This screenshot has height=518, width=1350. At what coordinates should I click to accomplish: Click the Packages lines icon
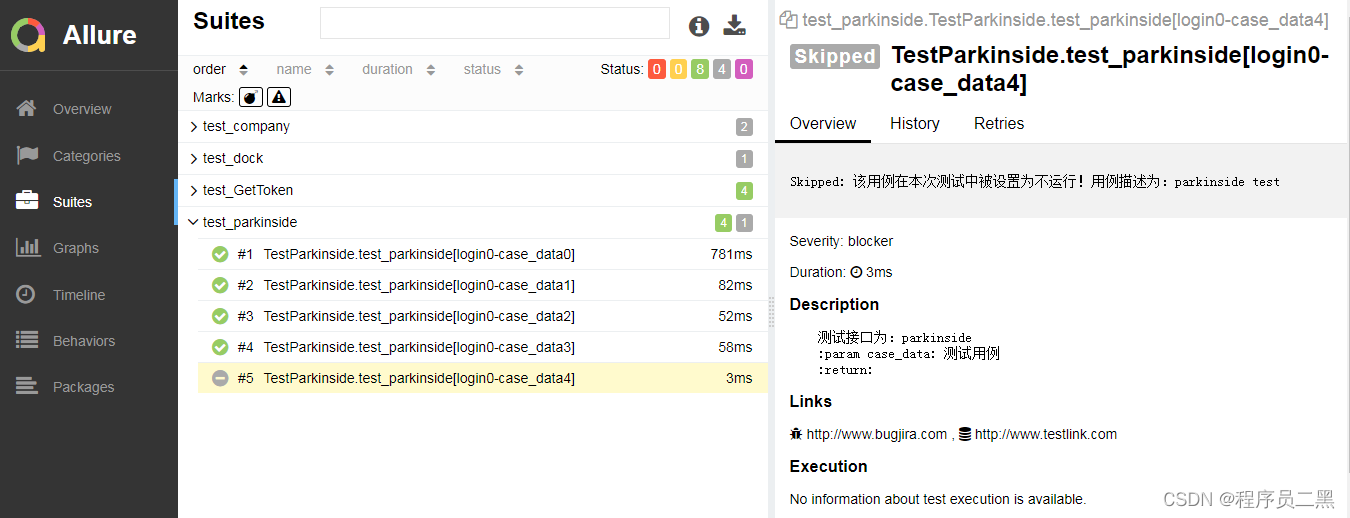pos(27,386)
